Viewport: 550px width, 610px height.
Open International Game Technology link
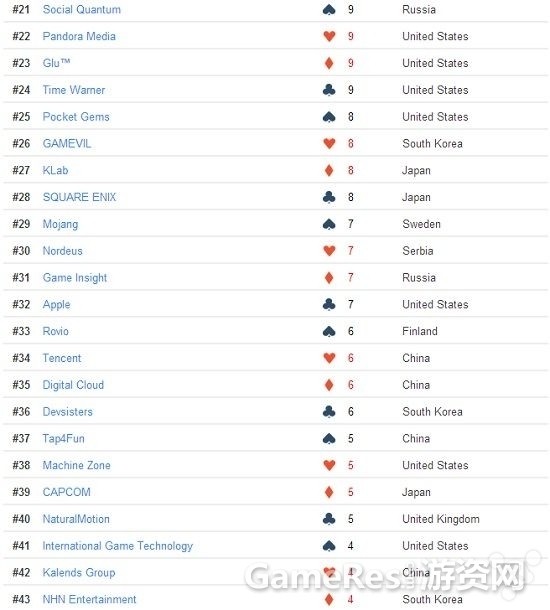[x=118, y=546]
